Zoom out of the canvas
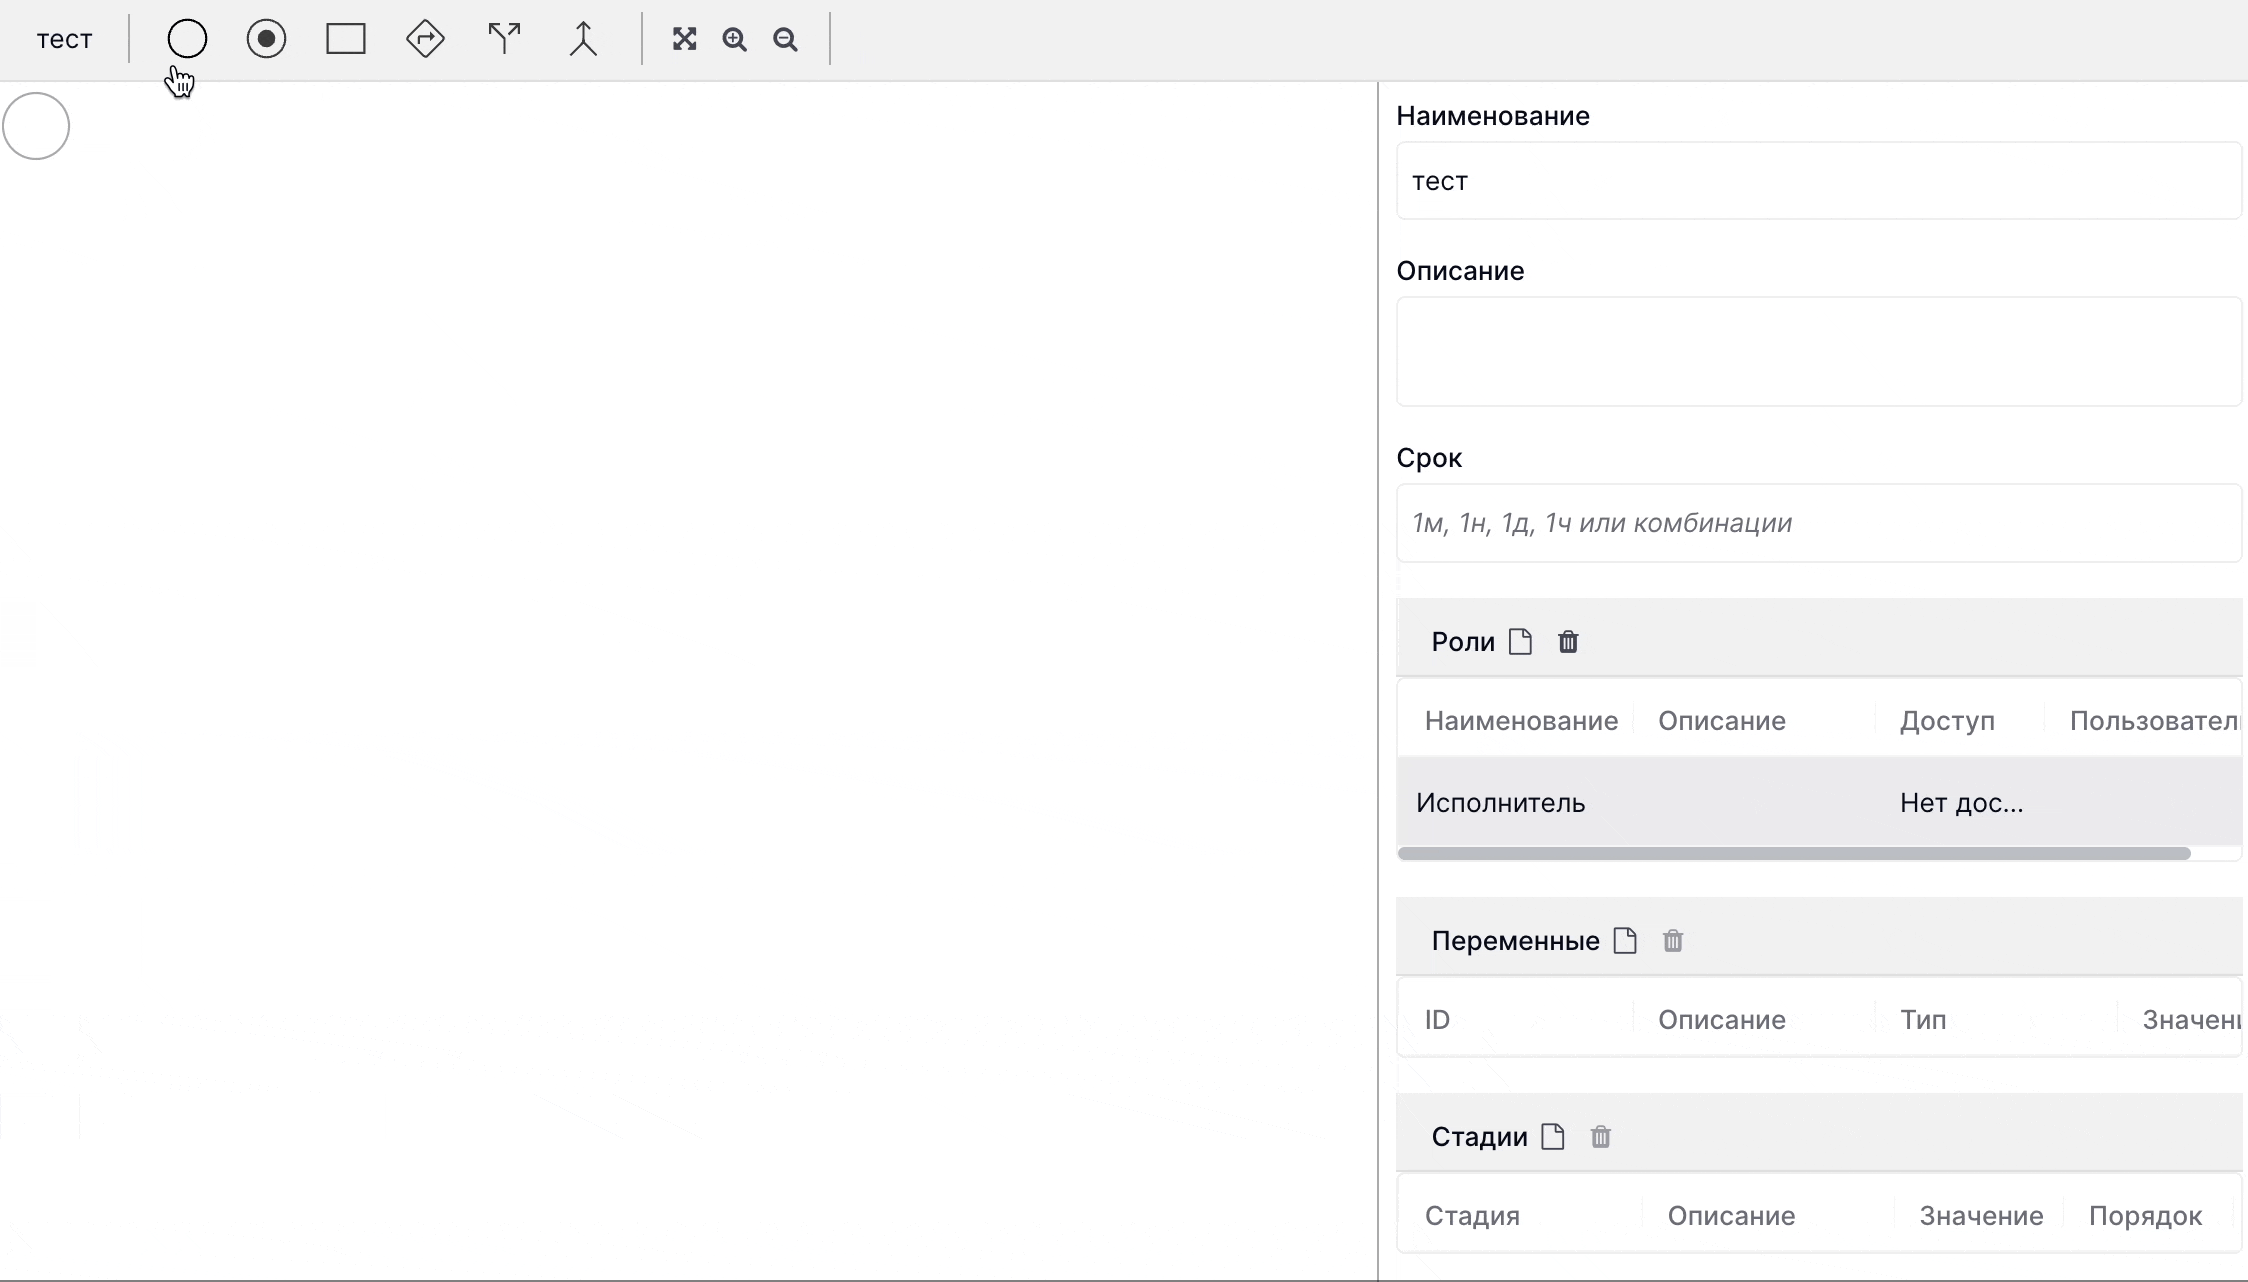Screen dimensions: 2248x1282 point(786,39)
